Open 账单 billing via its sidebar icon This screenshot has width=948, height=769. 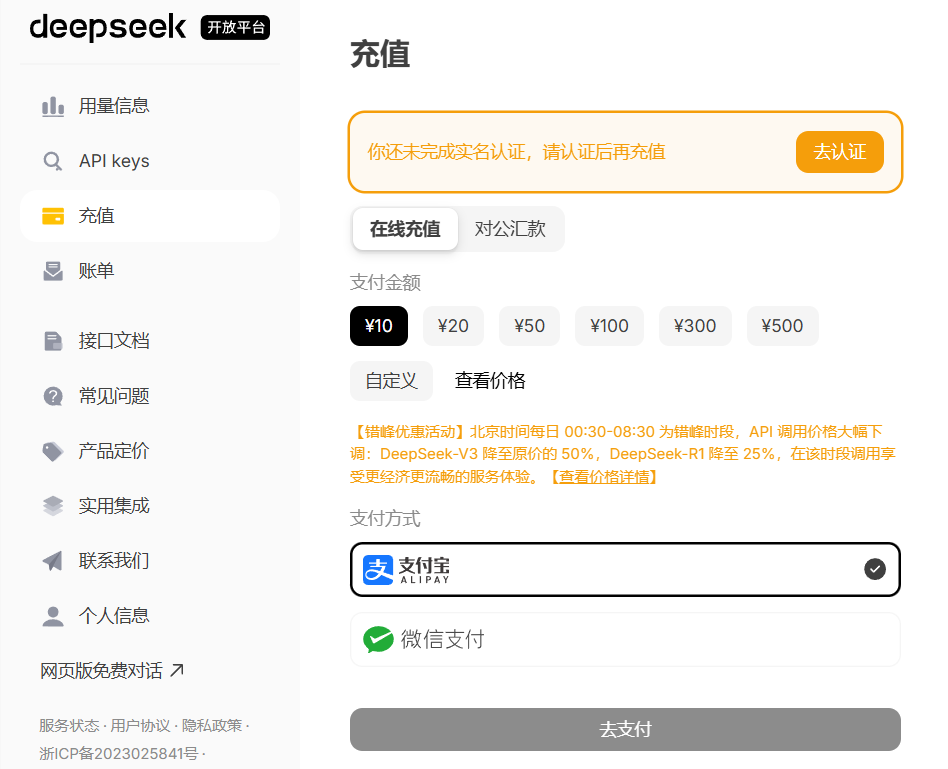click(x=52, y=270)
